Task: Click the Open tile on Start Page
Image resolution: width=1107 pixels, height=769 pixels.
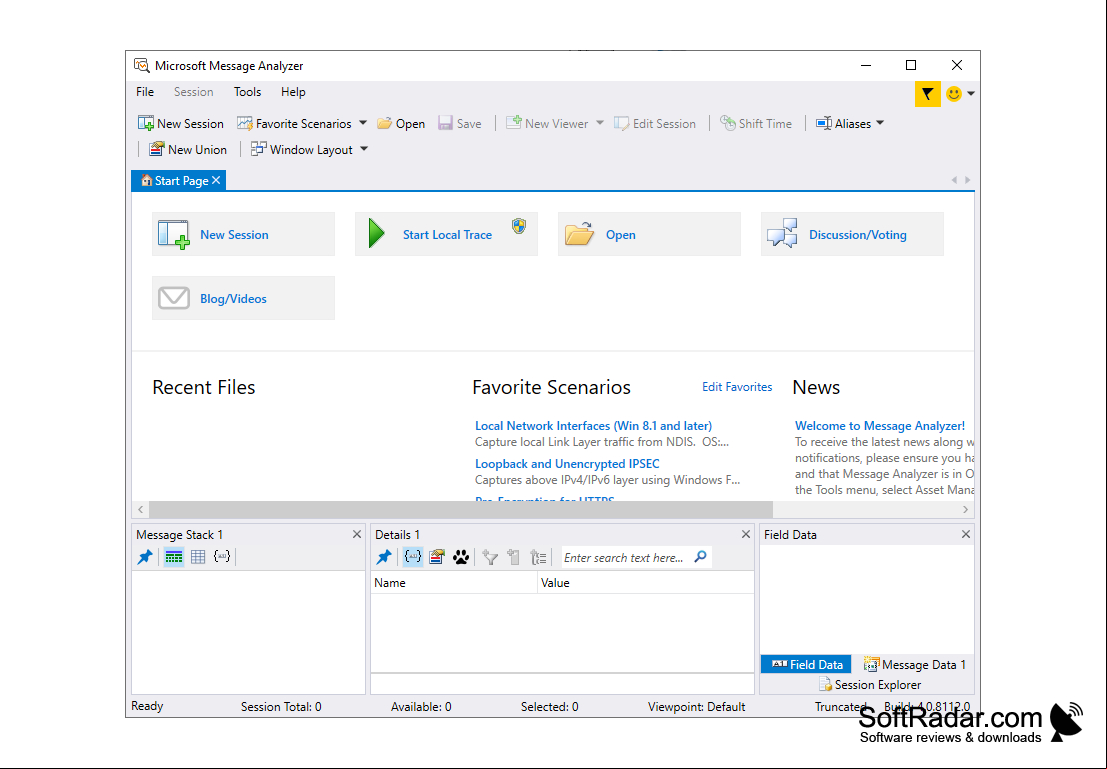Action: 650,234
